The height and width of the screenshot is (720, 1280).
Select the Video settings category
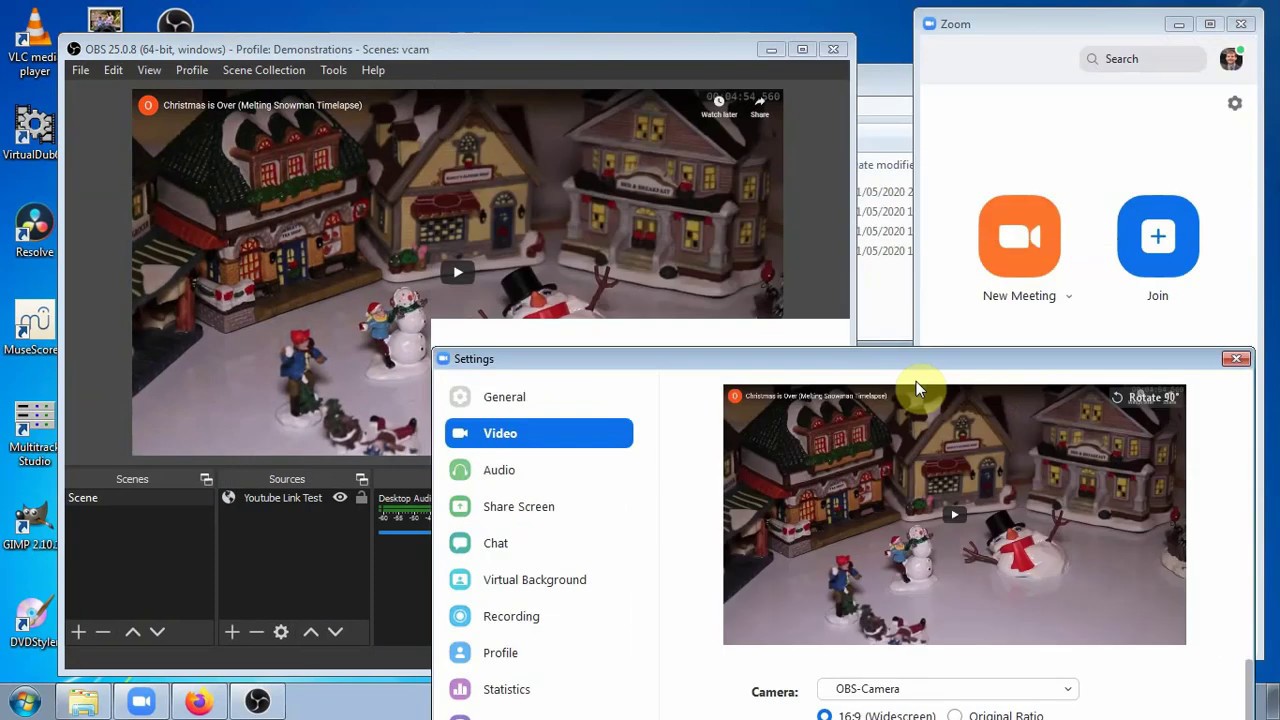click(539, 433)
